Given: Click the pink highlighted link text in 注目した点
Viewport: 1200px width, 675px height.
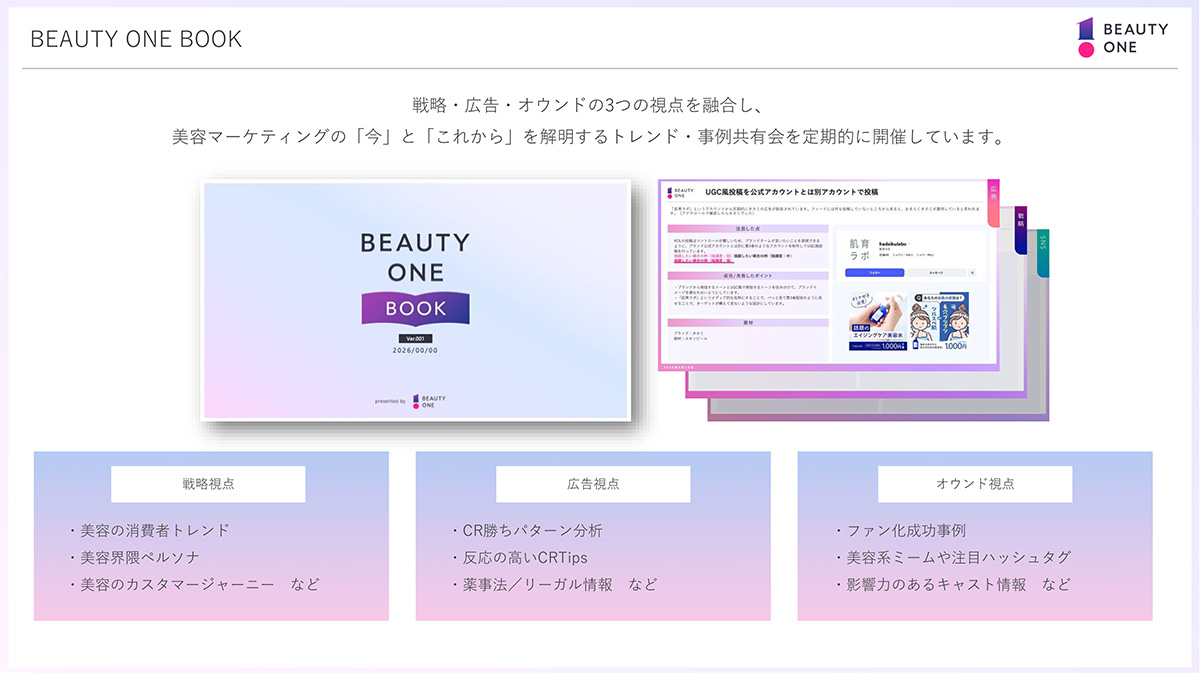Looking at the screenshot, I should click(704, 259).
